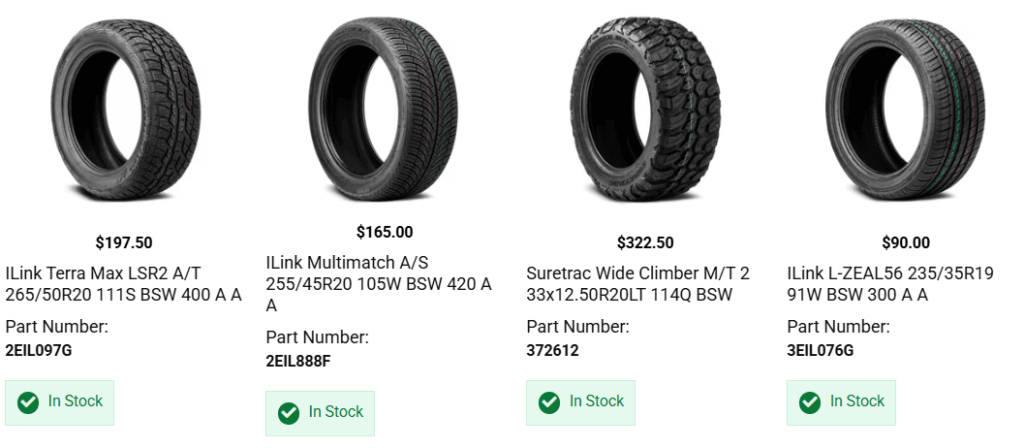Open Suretrac Wide Climber M/T 2 link
Viewport: 1024px width, 448px height.
[638, 283]
